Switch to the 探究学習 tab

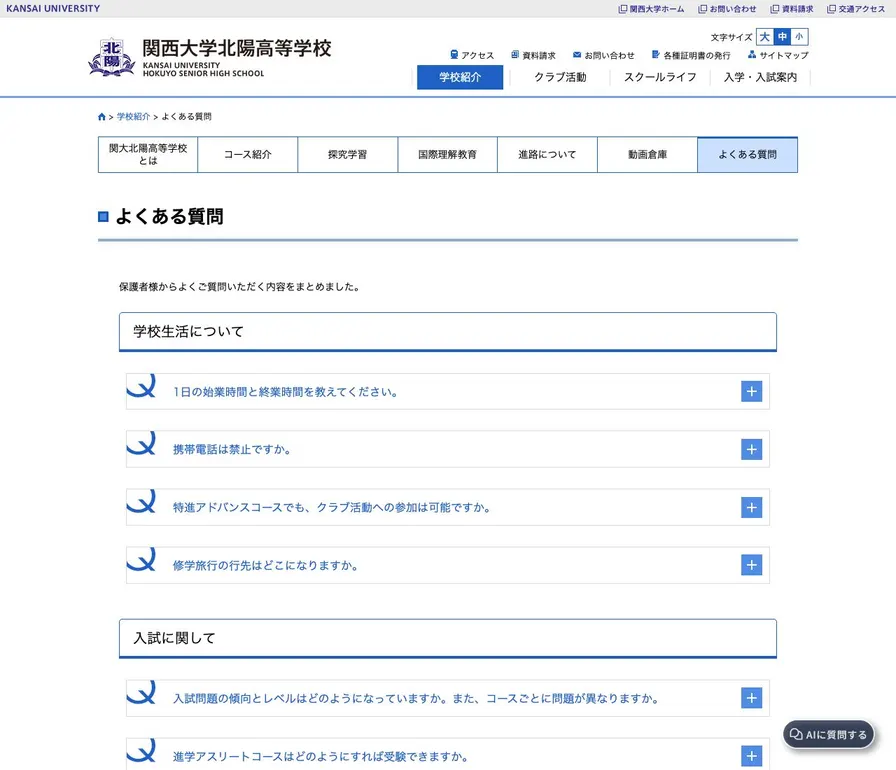pos(347,154)
